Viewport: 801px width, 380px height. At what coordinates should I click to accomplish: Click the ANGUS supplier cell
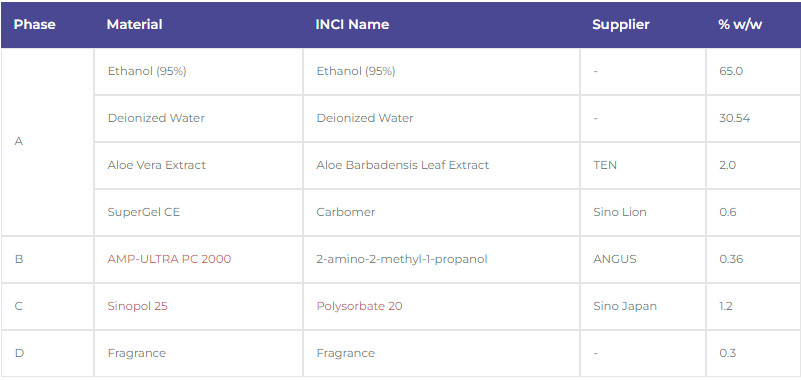coord(643,259)
